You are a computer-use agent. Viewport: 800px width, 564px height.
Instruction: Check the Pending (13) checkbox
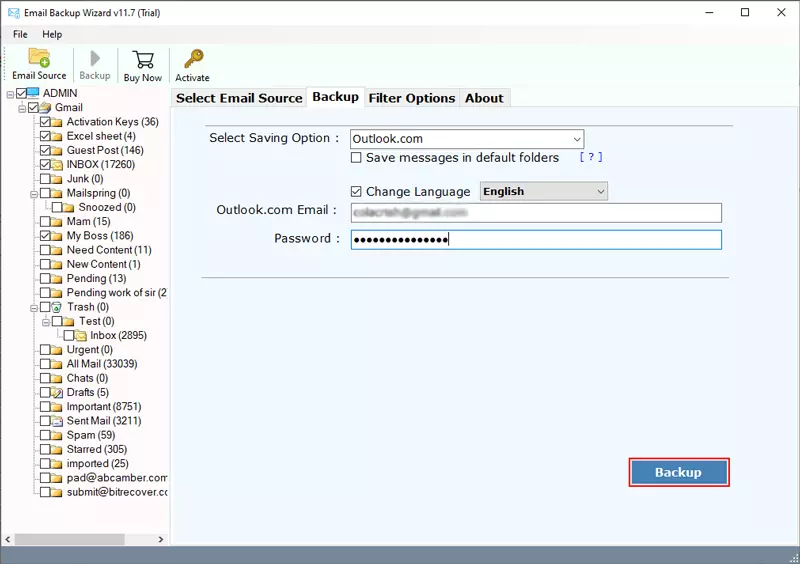click(x=45, y=278)
